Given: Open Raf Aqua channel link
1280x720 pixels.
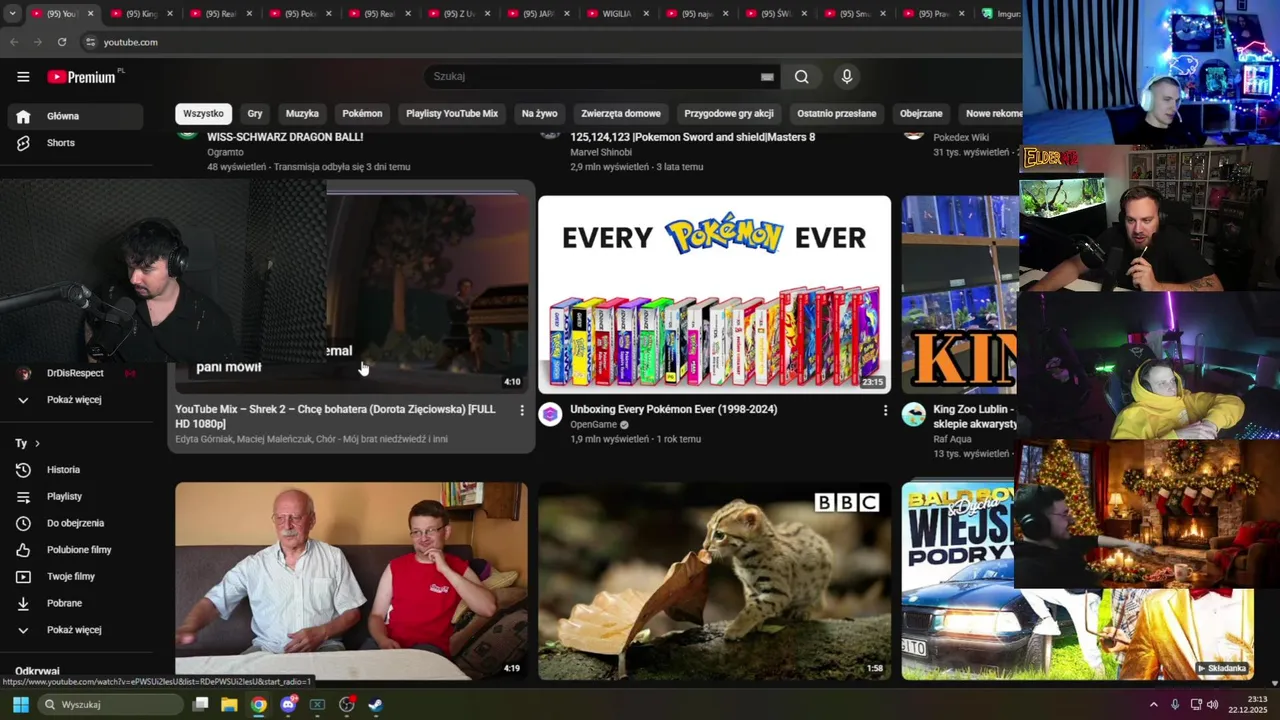Looking at the screenshot, I should pos(954,438).
